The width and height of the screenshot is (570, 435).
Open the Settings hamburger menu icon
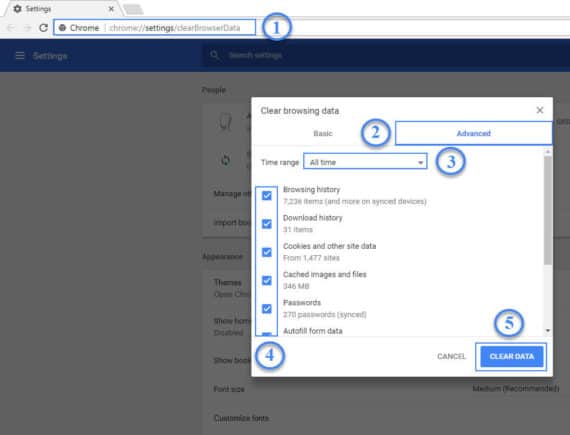20,56
